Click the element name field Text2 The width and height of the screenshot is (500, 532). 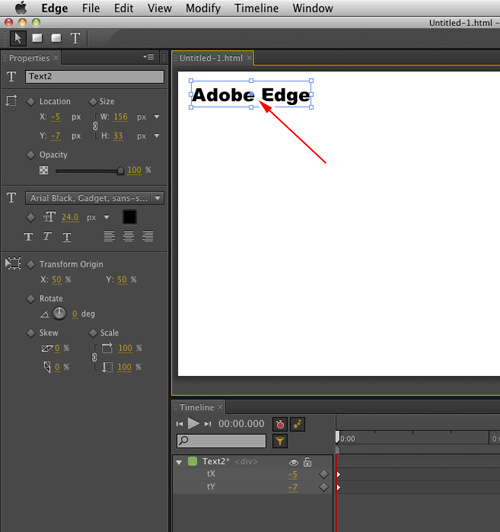tap(95, 77)
